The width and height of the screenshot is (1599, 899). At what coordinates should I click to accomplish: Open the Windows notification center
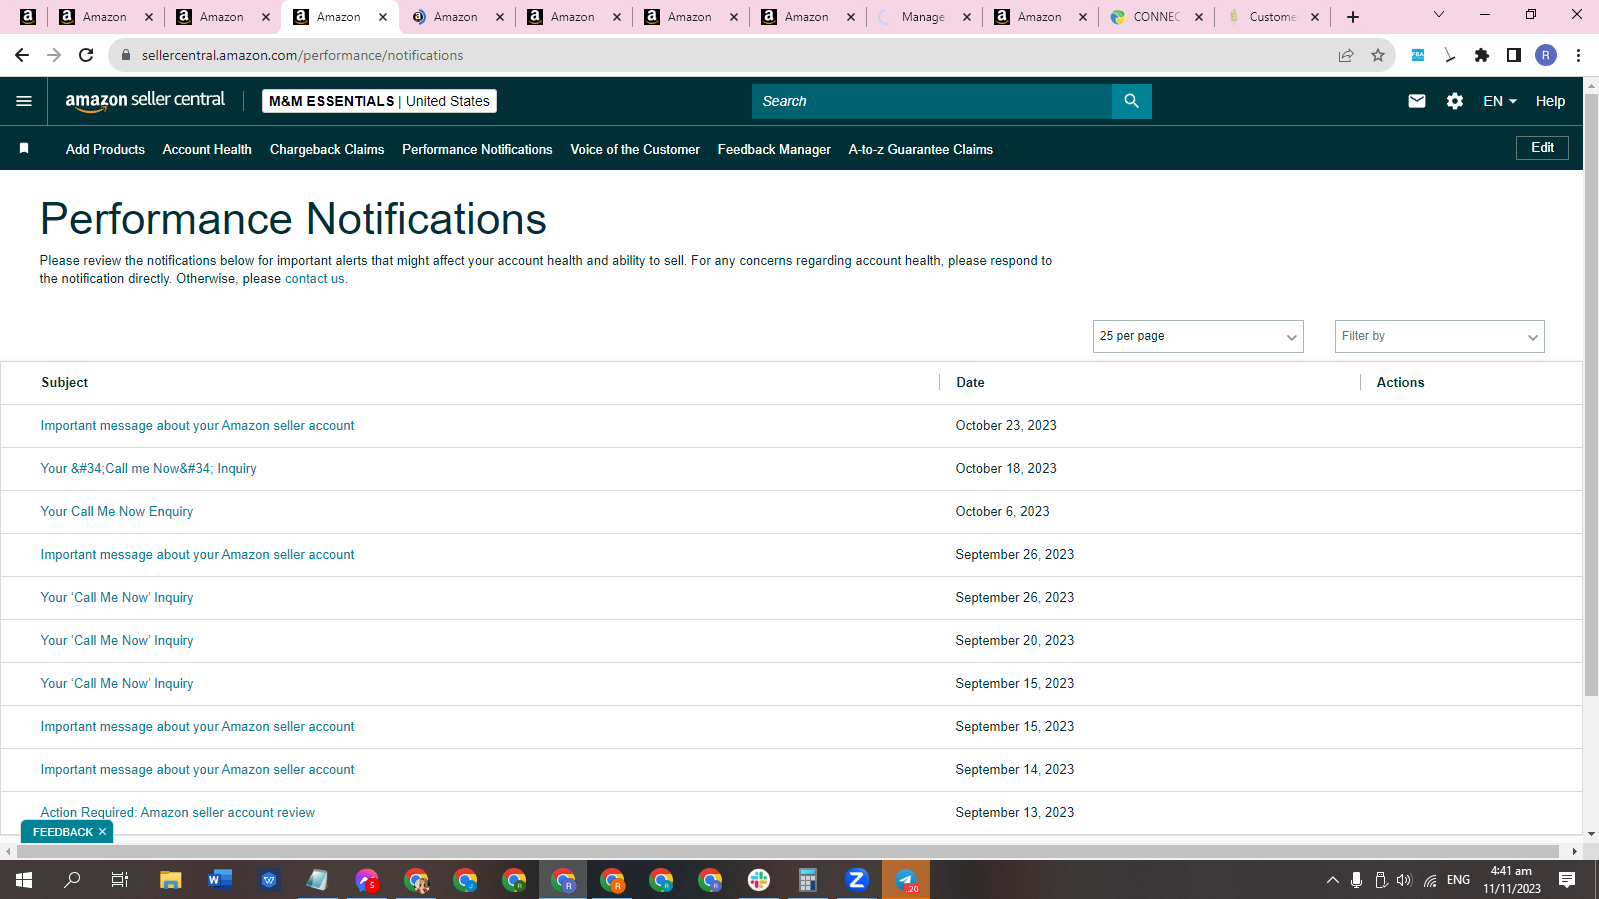click(x=1567, y=880)
